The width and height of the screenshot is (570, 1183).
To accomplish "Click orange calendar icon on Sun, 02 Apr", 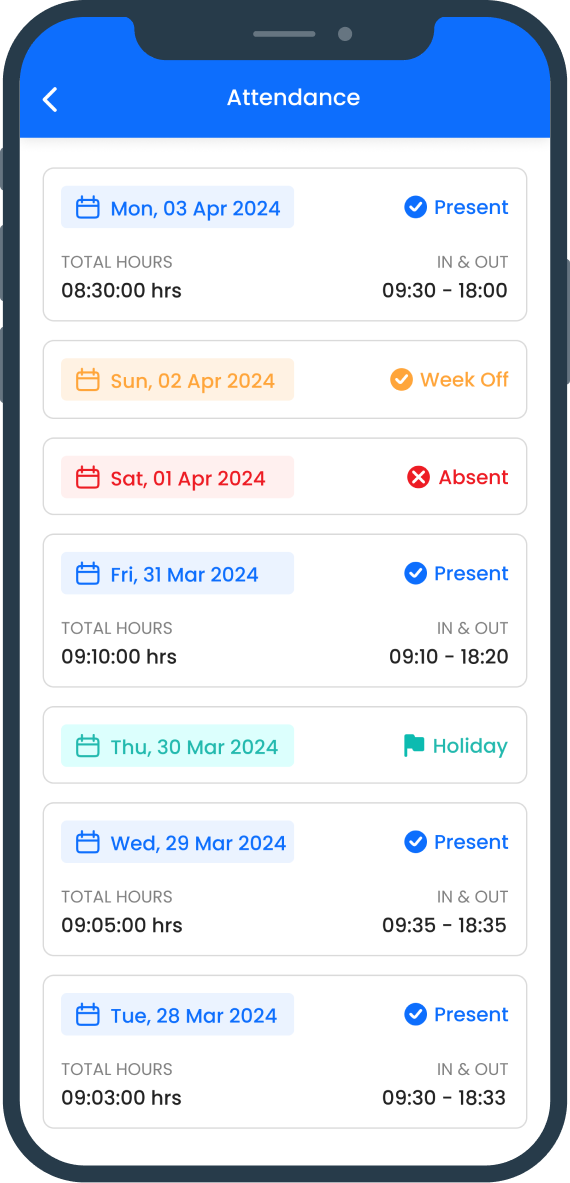I will pyautogui.click(x=88, y=379).
